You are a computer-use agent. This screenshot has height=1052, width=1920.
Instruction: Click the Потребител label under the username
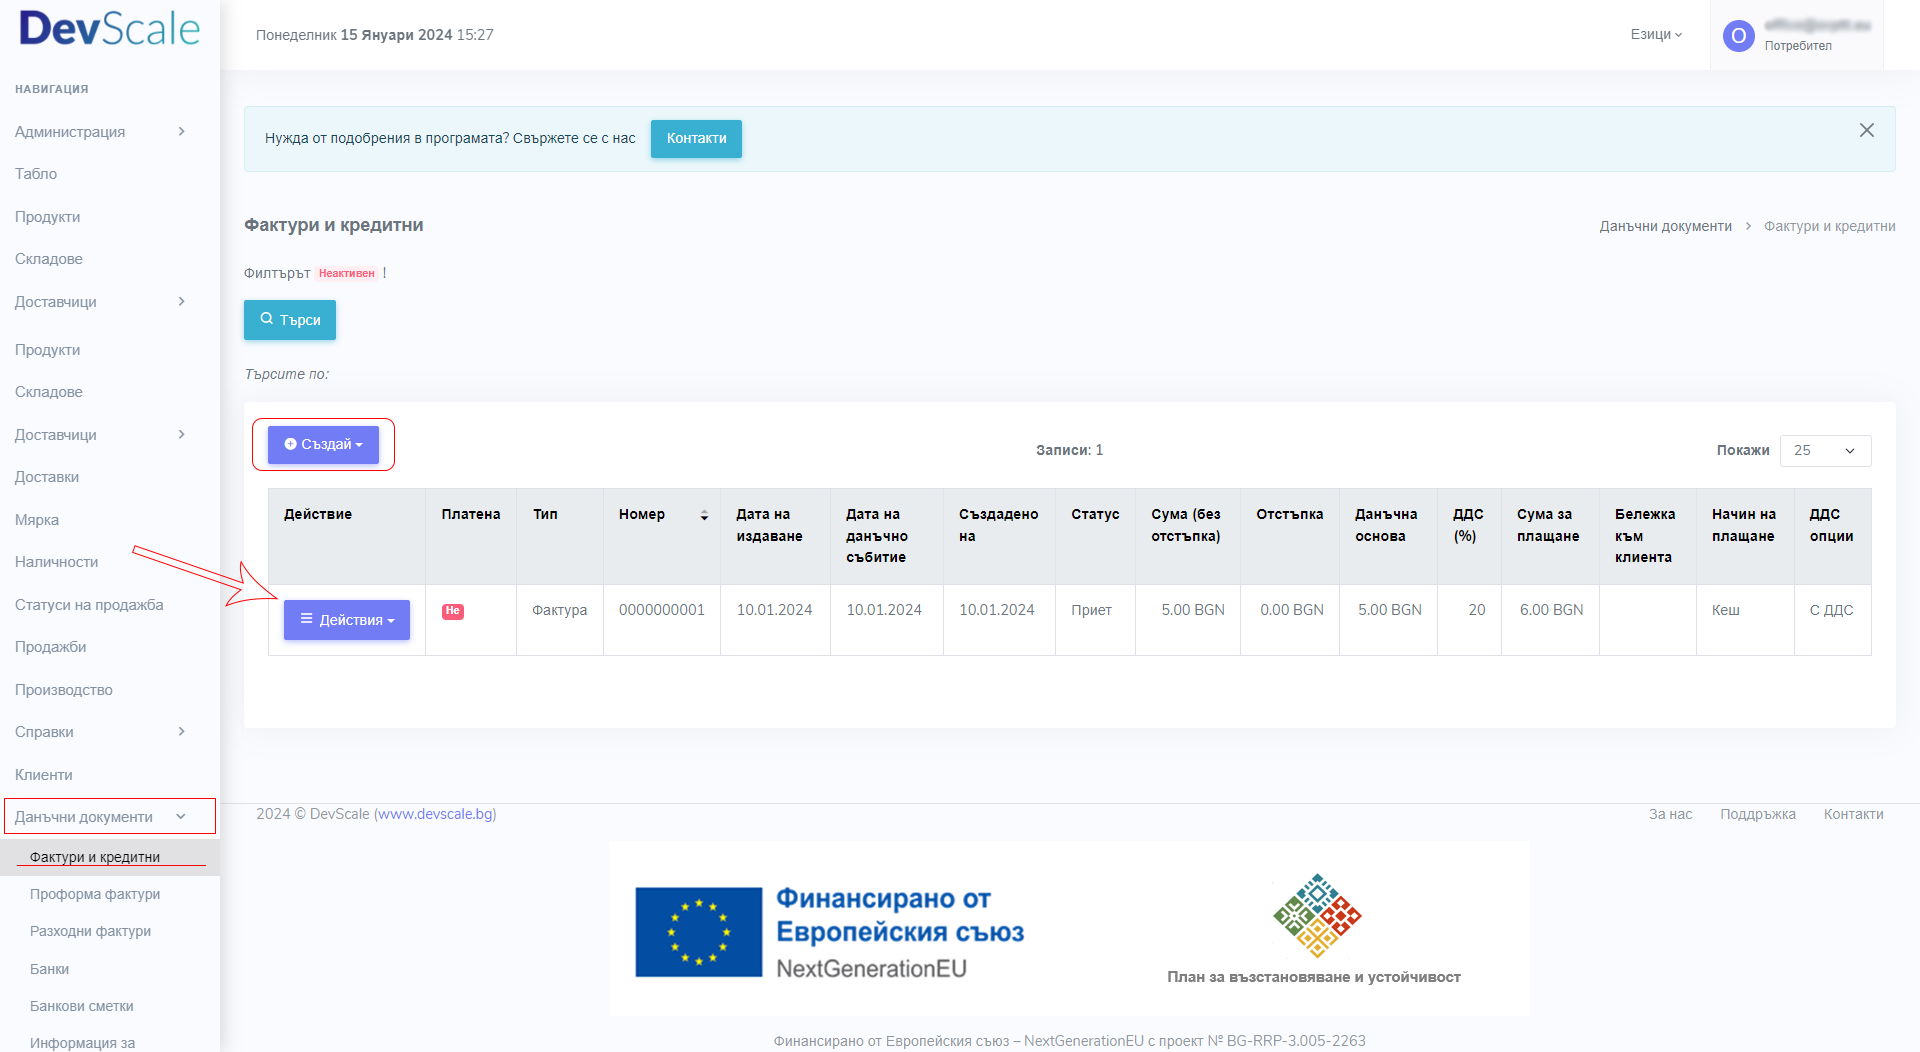click(1798, 46)
